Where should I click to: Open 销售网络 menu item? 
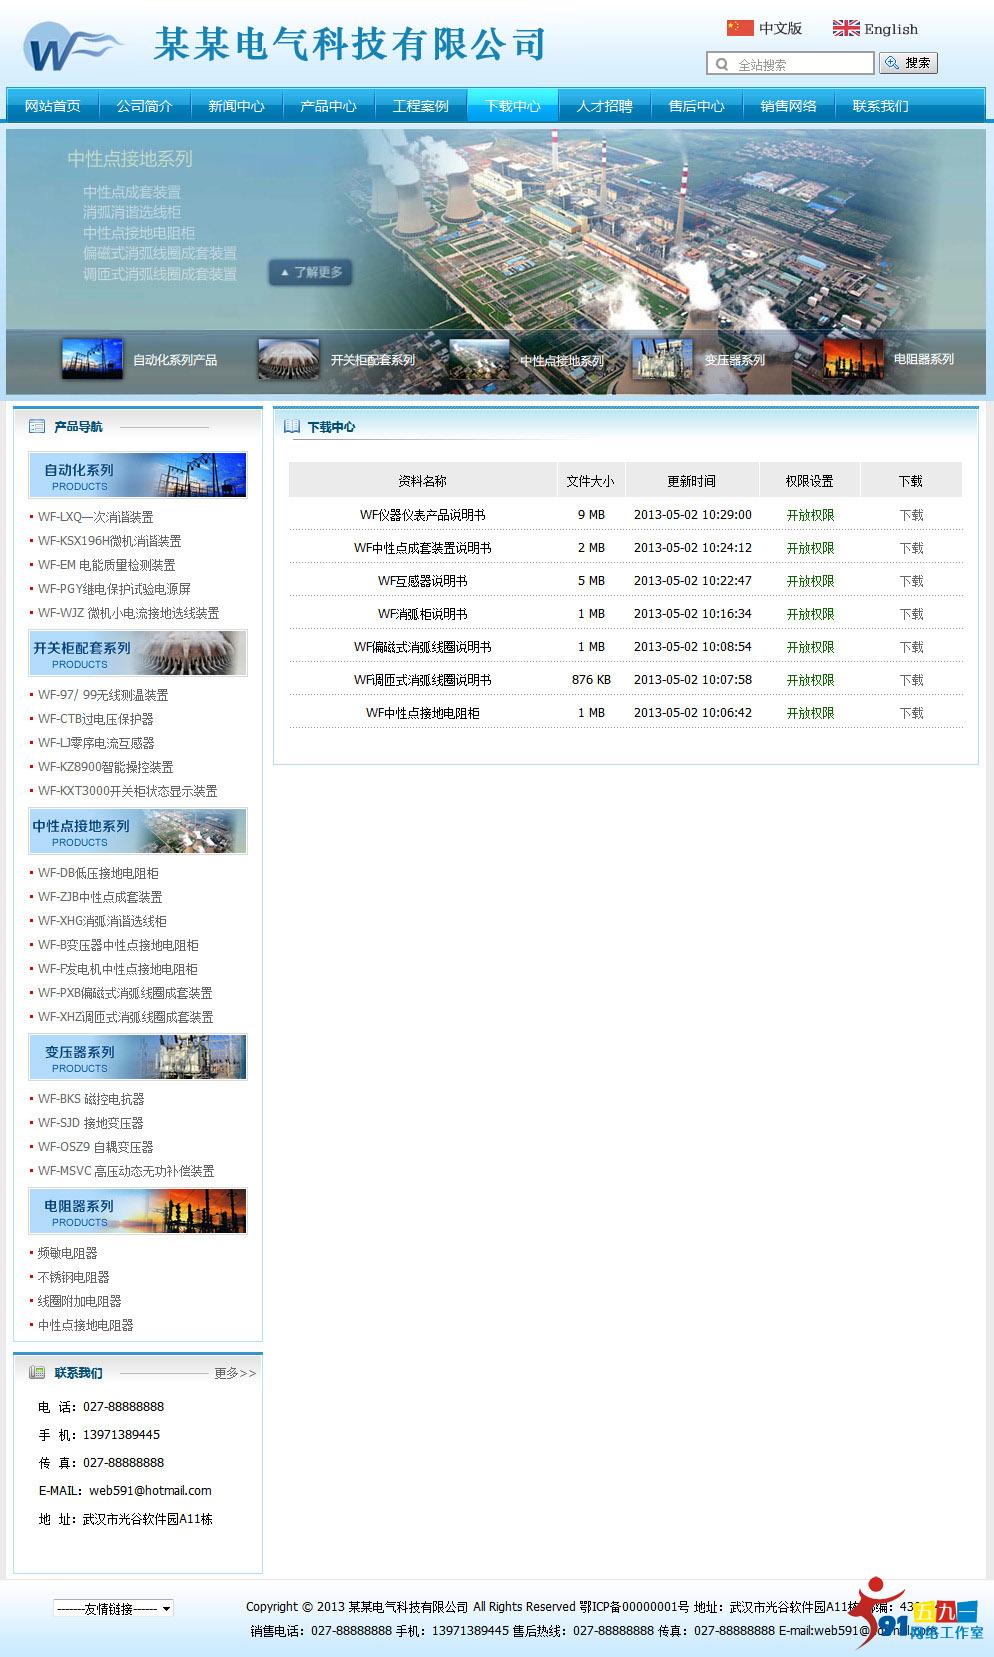[x=788, y=106]
